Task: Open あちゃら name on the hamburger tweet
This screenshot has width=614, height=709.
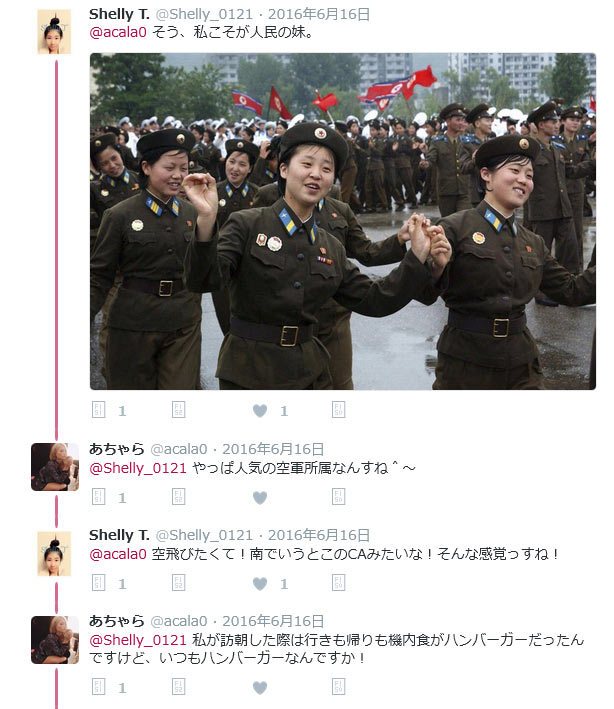Action: click(117, 621)
